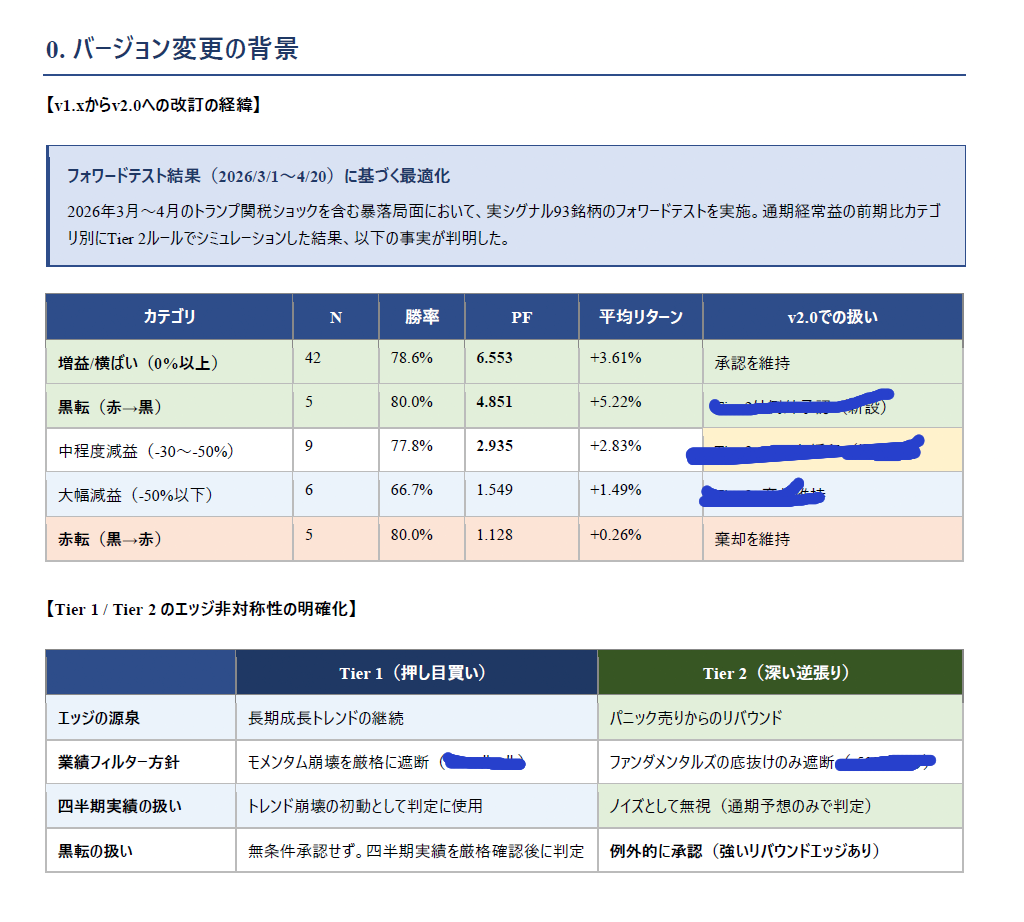Click the heading 0. バージョン変更の背景
Viewport: 1024px width, 922px height.
pos(172,49)
